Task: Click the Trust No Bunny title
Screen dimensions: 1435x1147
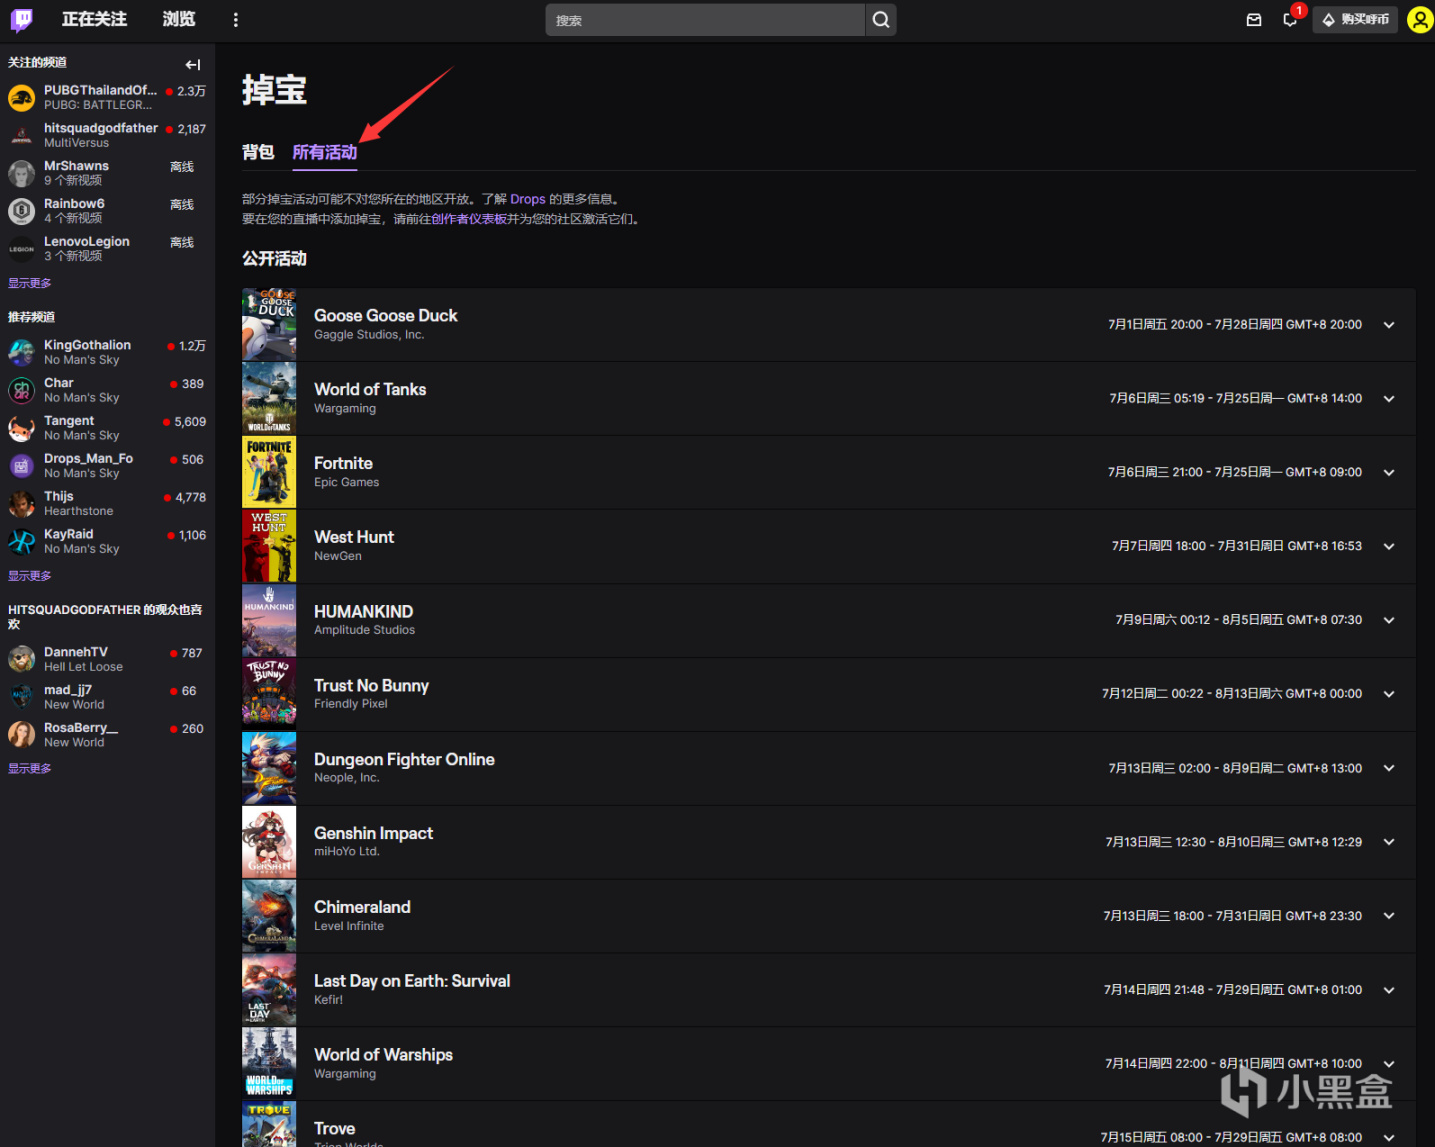Action: point(371,685)
